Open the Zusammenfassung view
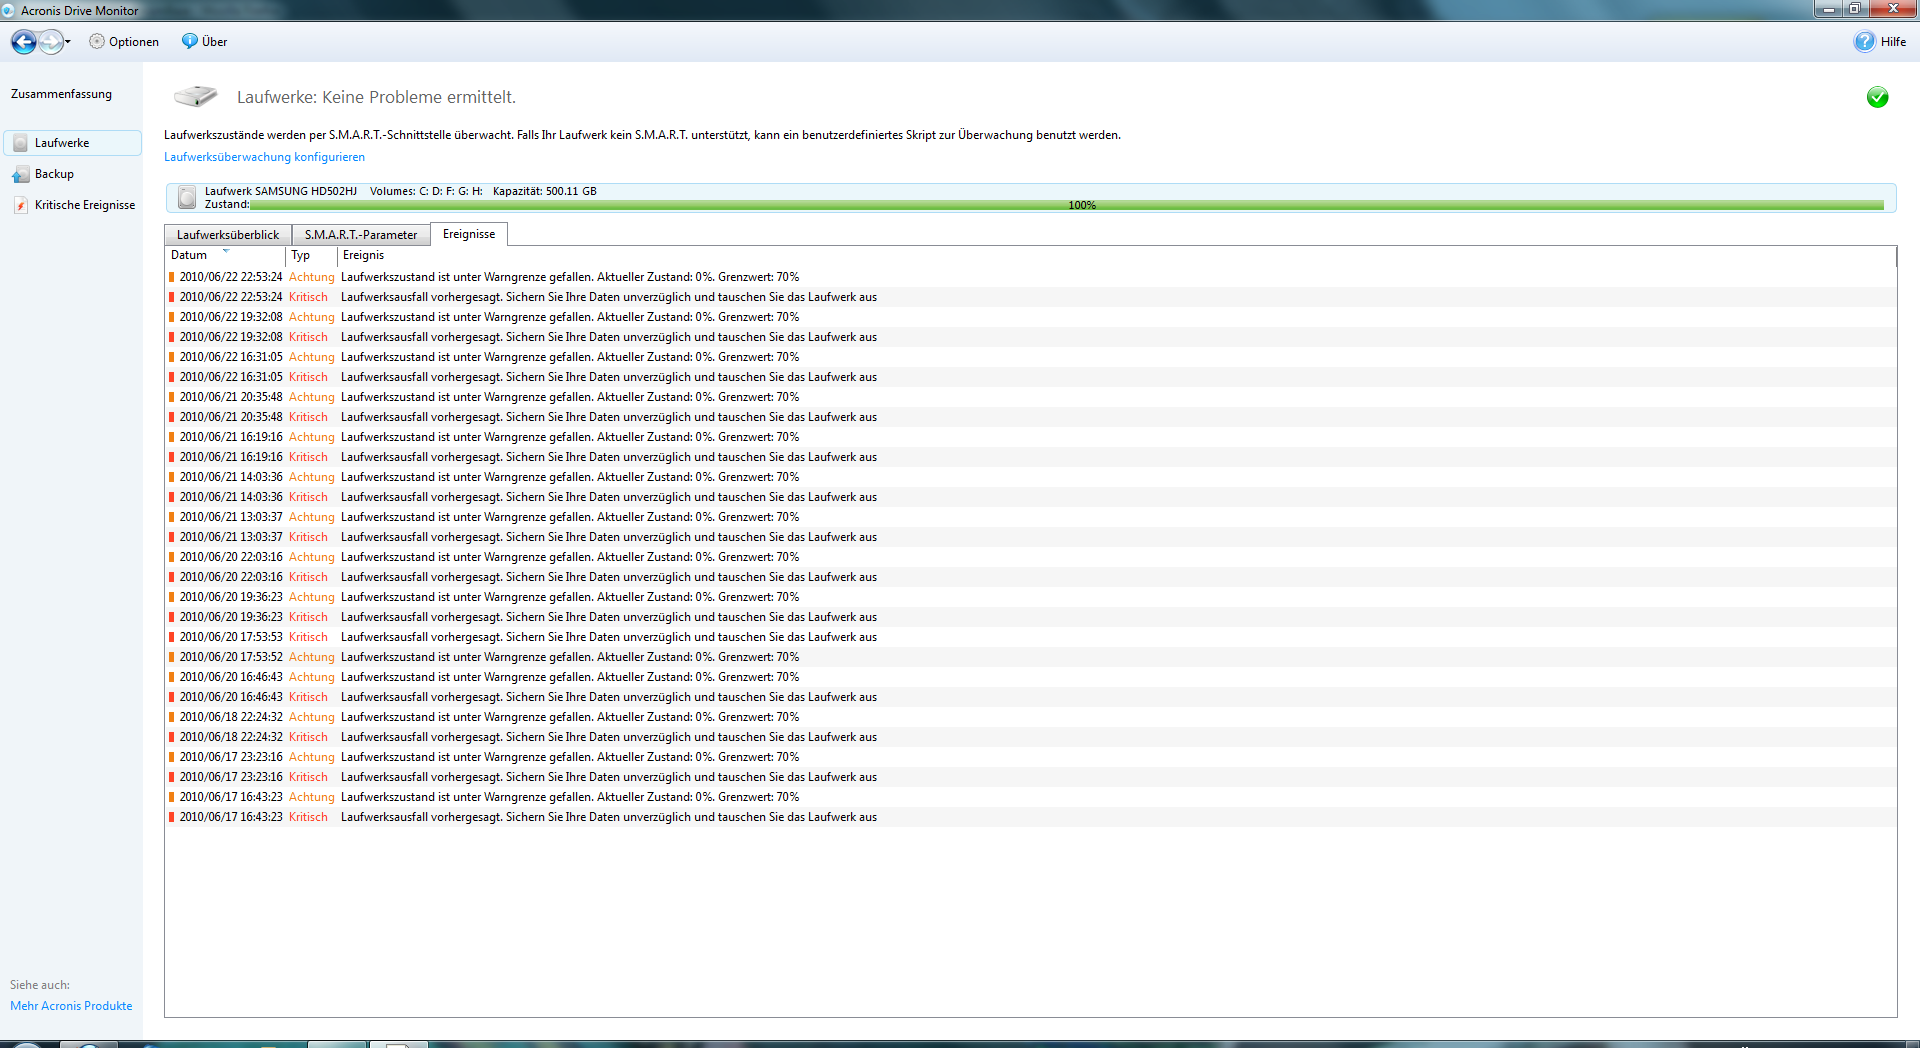The image size is (1920, 1048). [x=61, y=94]
